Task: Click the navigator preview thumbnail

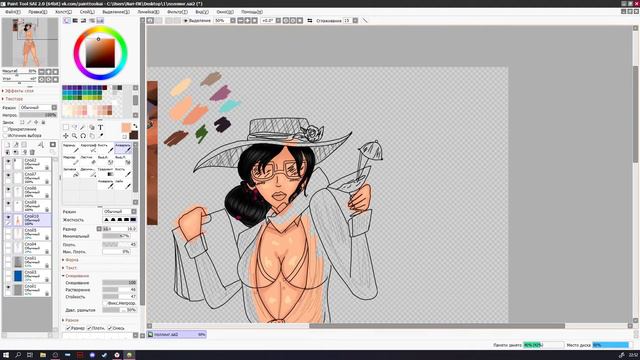Action: (x=30, y=42)
